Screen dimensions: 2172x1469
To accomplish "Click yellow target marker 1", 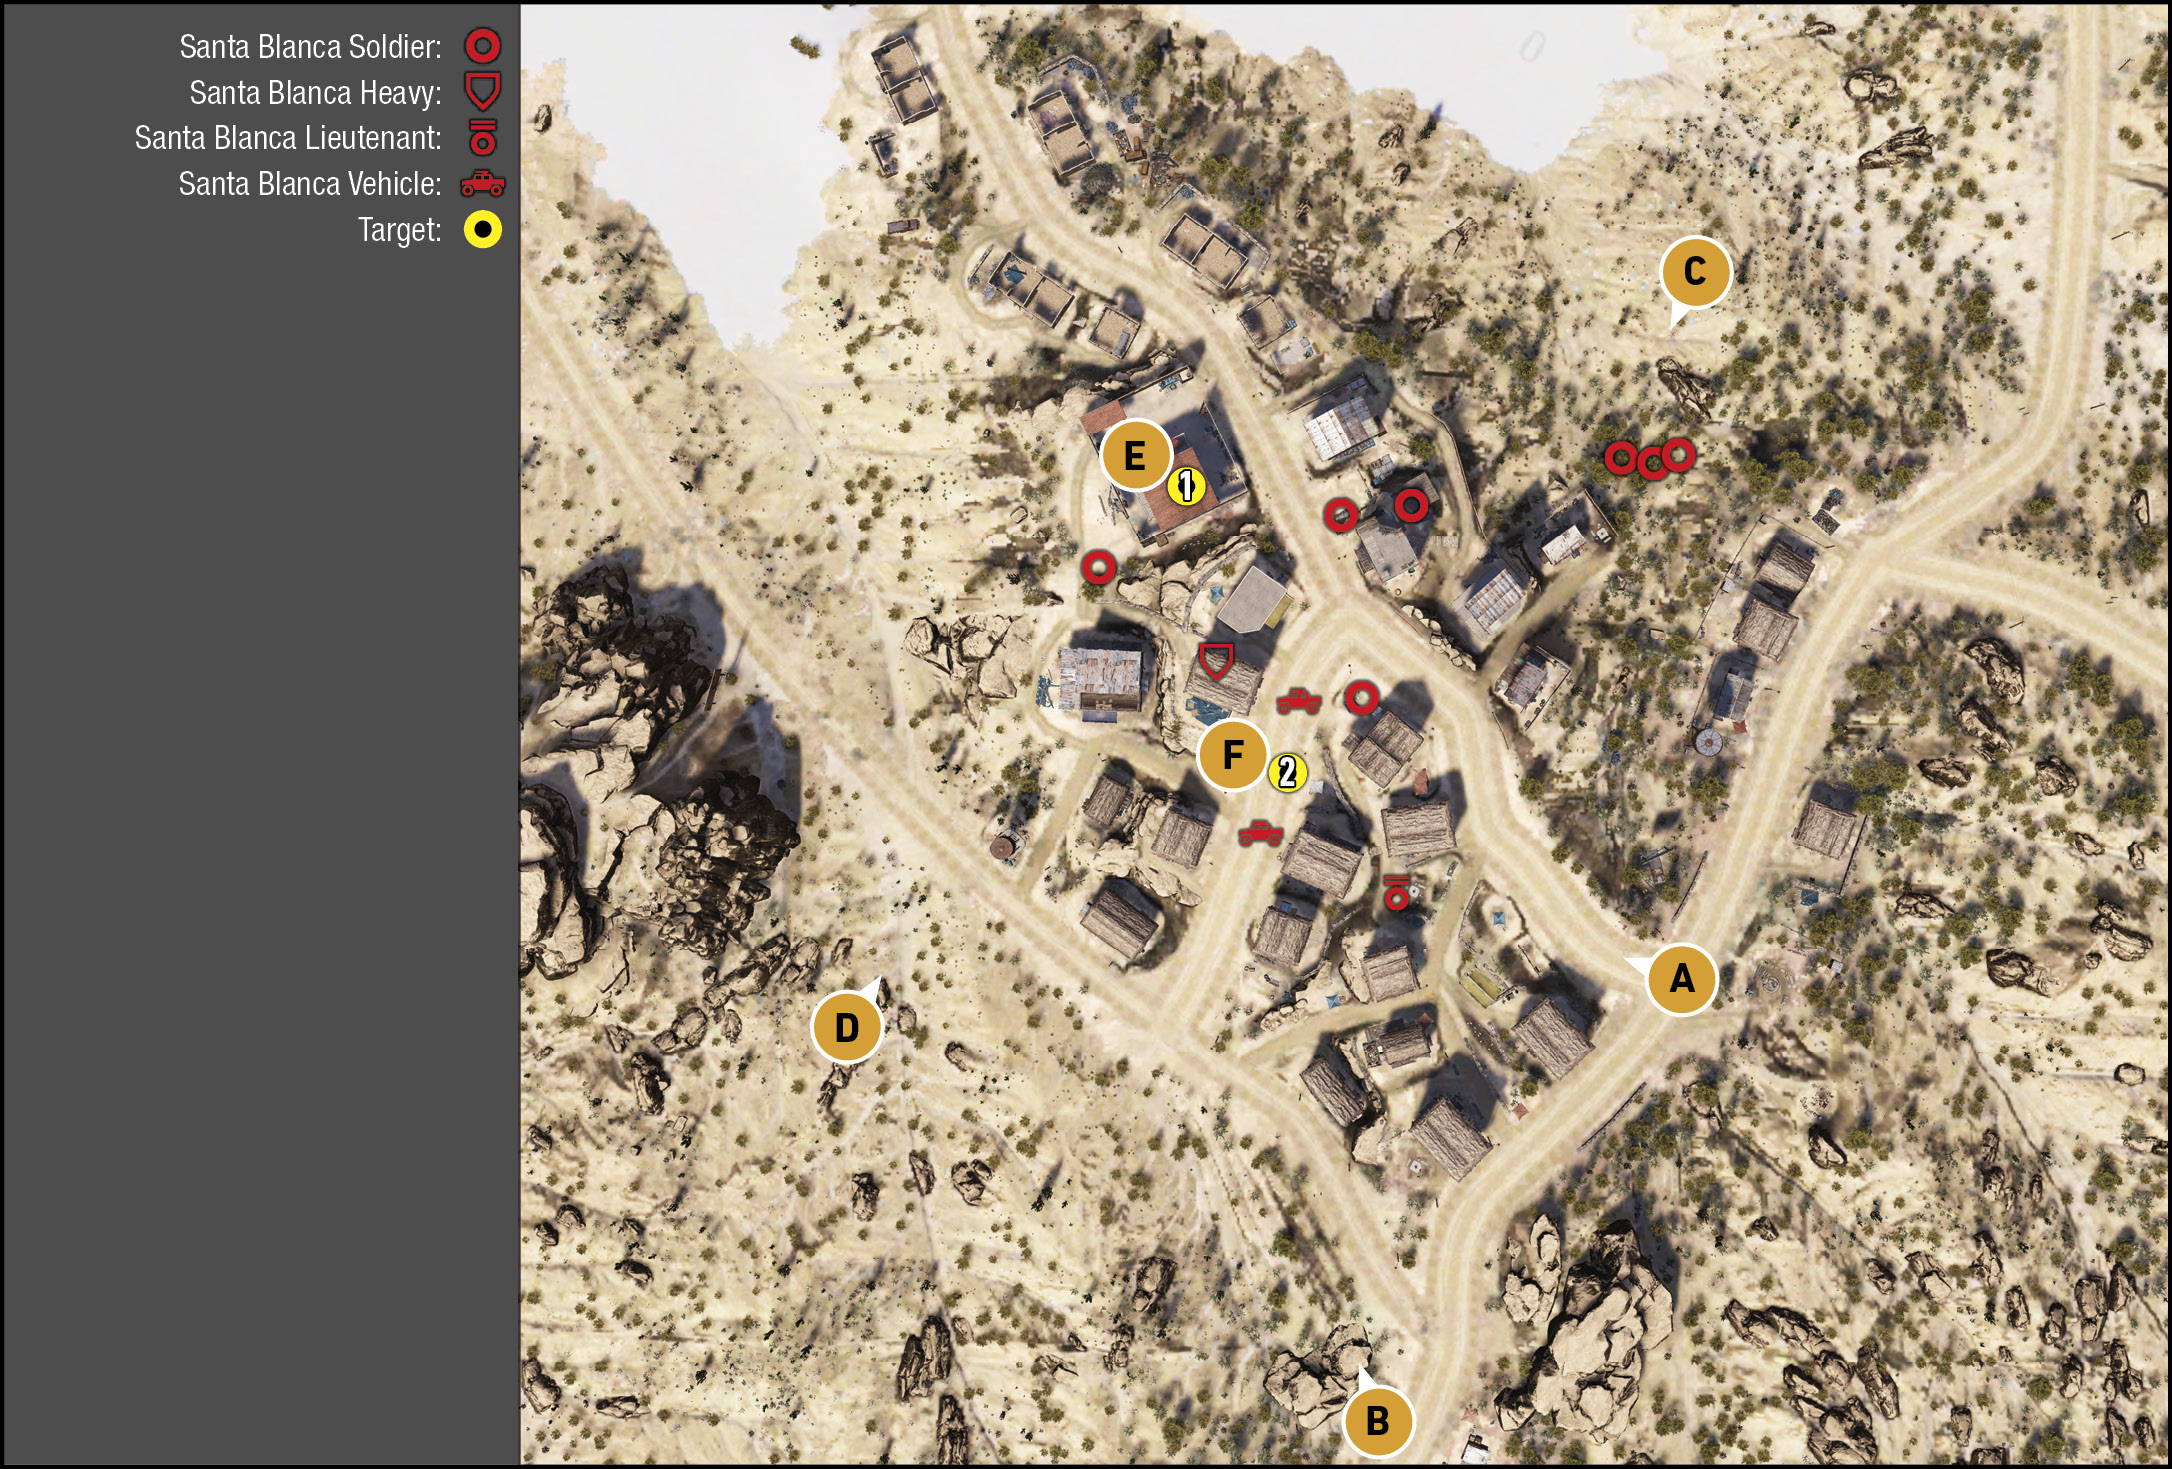I will coord(1186,487).
